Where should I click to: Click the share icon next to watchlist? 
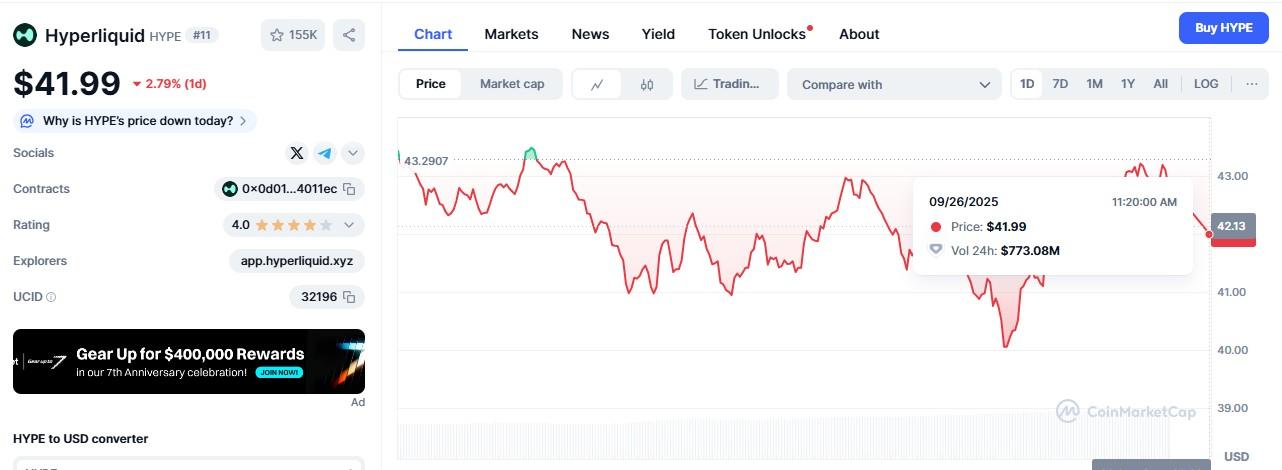click(x=349, y=35)
